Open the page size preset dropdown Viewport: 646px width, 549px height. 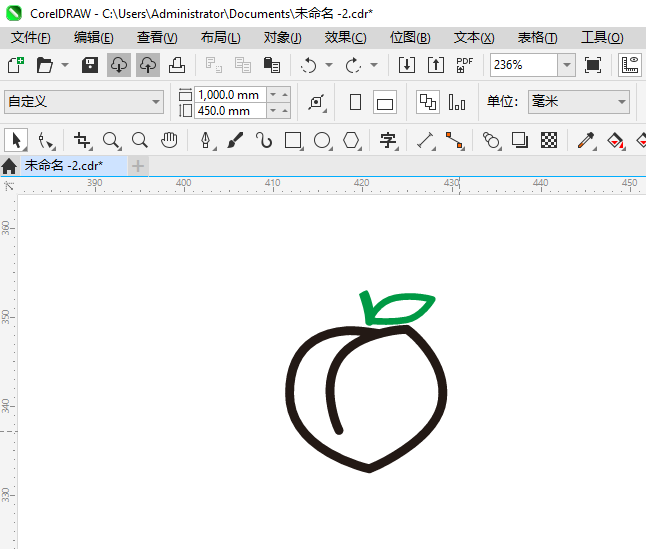84,102
